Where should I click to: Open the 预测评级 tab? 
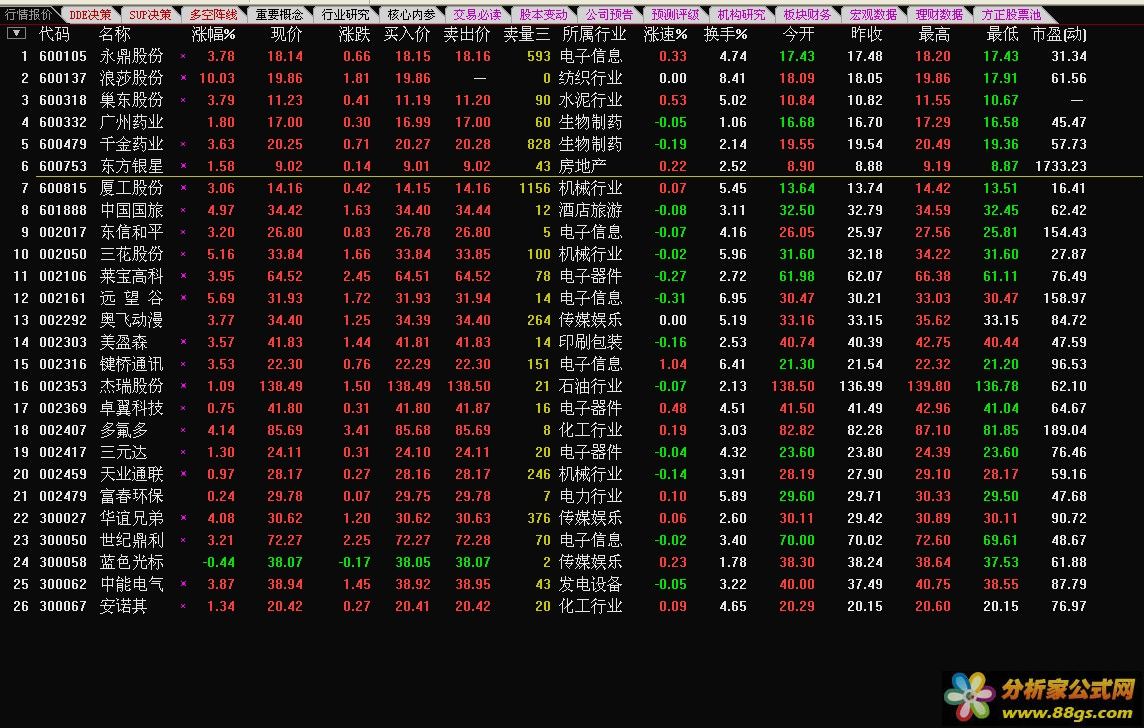[676, 15]
